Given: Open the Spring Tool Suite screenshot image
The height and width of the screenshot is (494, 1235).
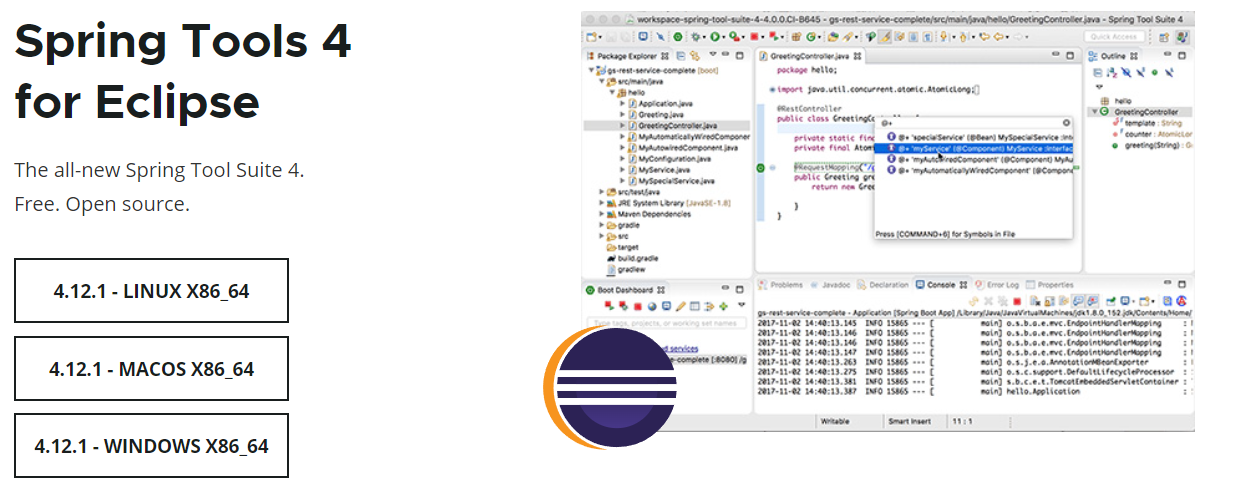Looking at the screenshot, I should coord(887,222).
